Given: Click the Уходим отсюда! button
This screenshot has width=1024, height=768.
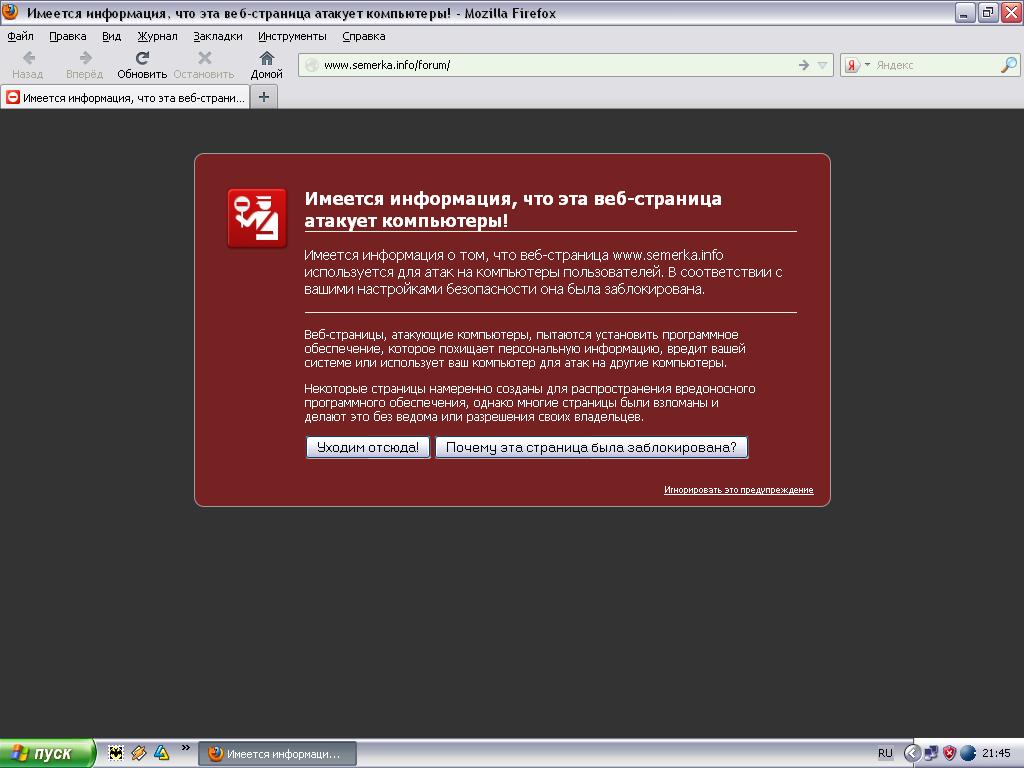Looking at the screenshot, I should pos(368,447).
